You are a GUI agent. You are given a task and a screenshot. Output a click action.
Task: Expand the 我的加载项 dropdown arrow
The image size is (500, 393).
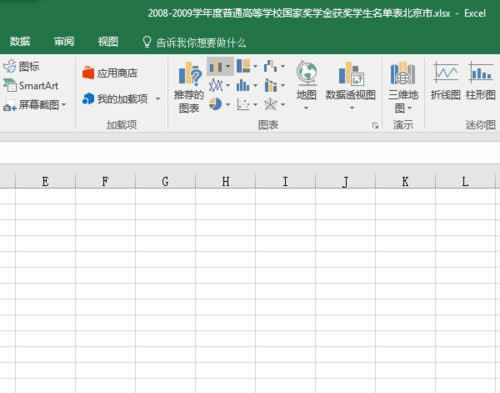point(158,99)
